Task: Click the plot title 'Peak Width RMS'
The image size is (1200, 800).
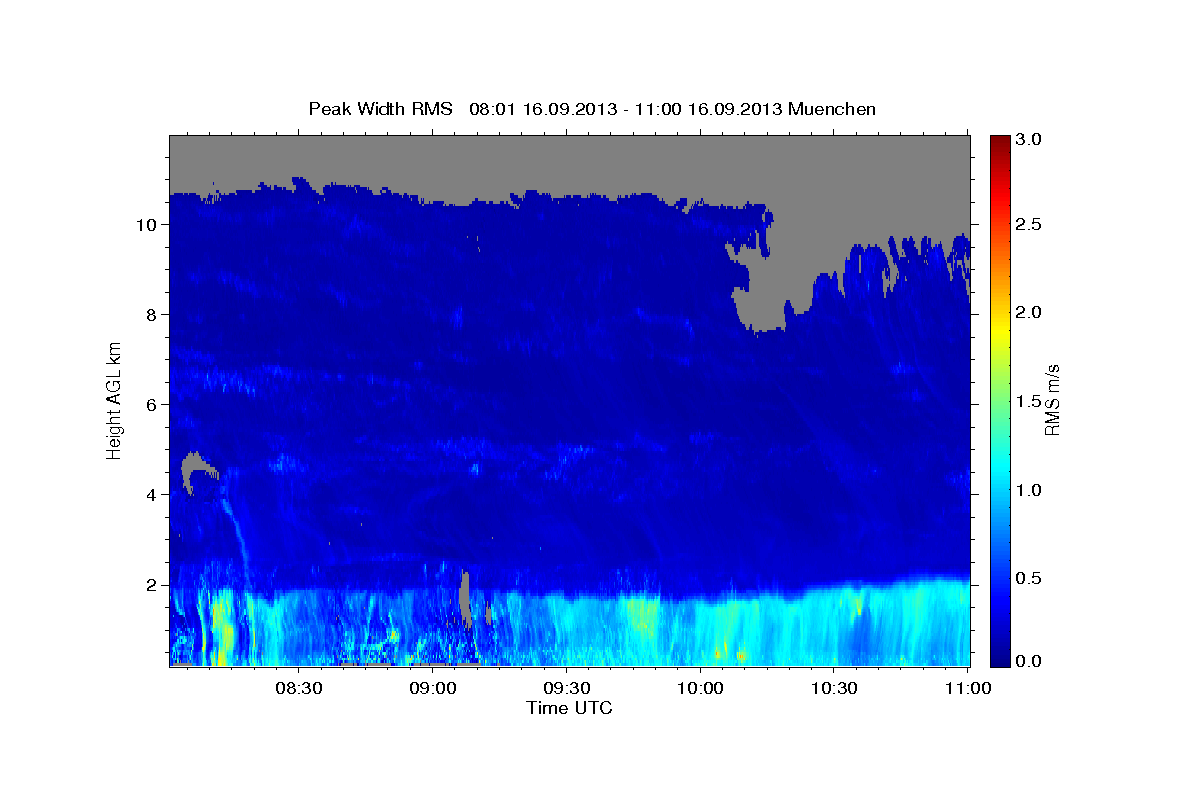Action: (x=381, y=109)
